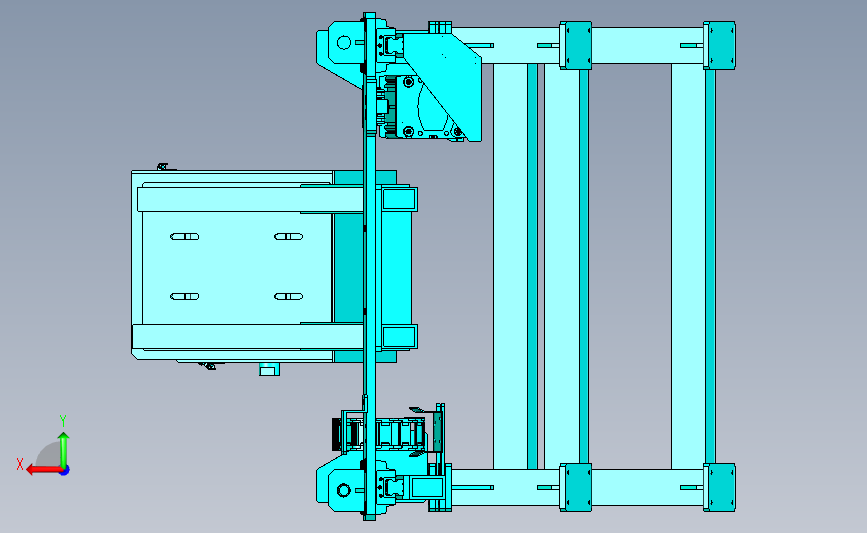Select the top-right corner bearing block

719,45
